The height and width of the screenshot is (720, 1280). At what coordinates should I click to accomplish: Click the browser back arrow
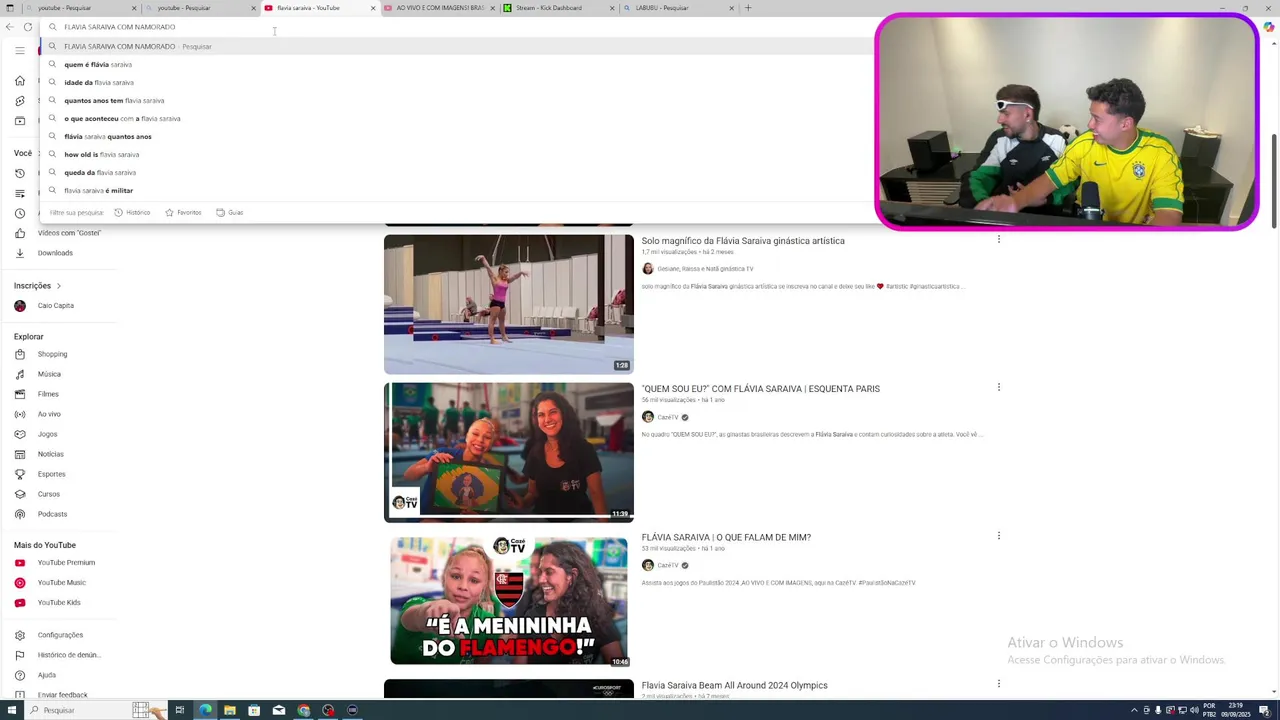9,27
